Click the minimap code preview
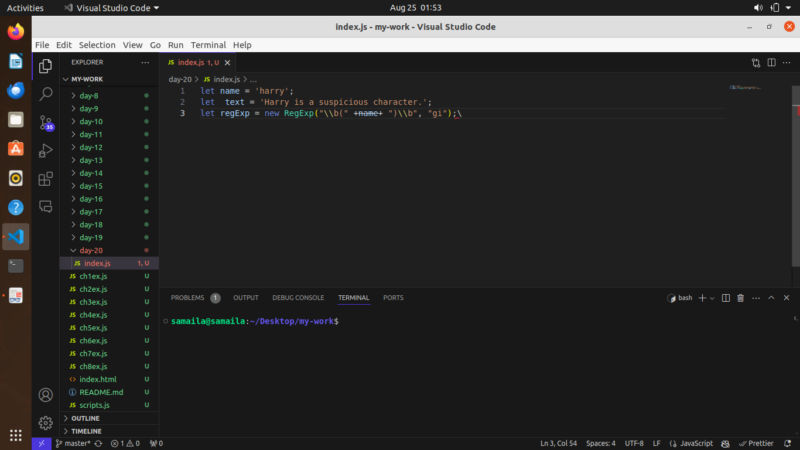 pyautogui.click(x=745, y=88)
